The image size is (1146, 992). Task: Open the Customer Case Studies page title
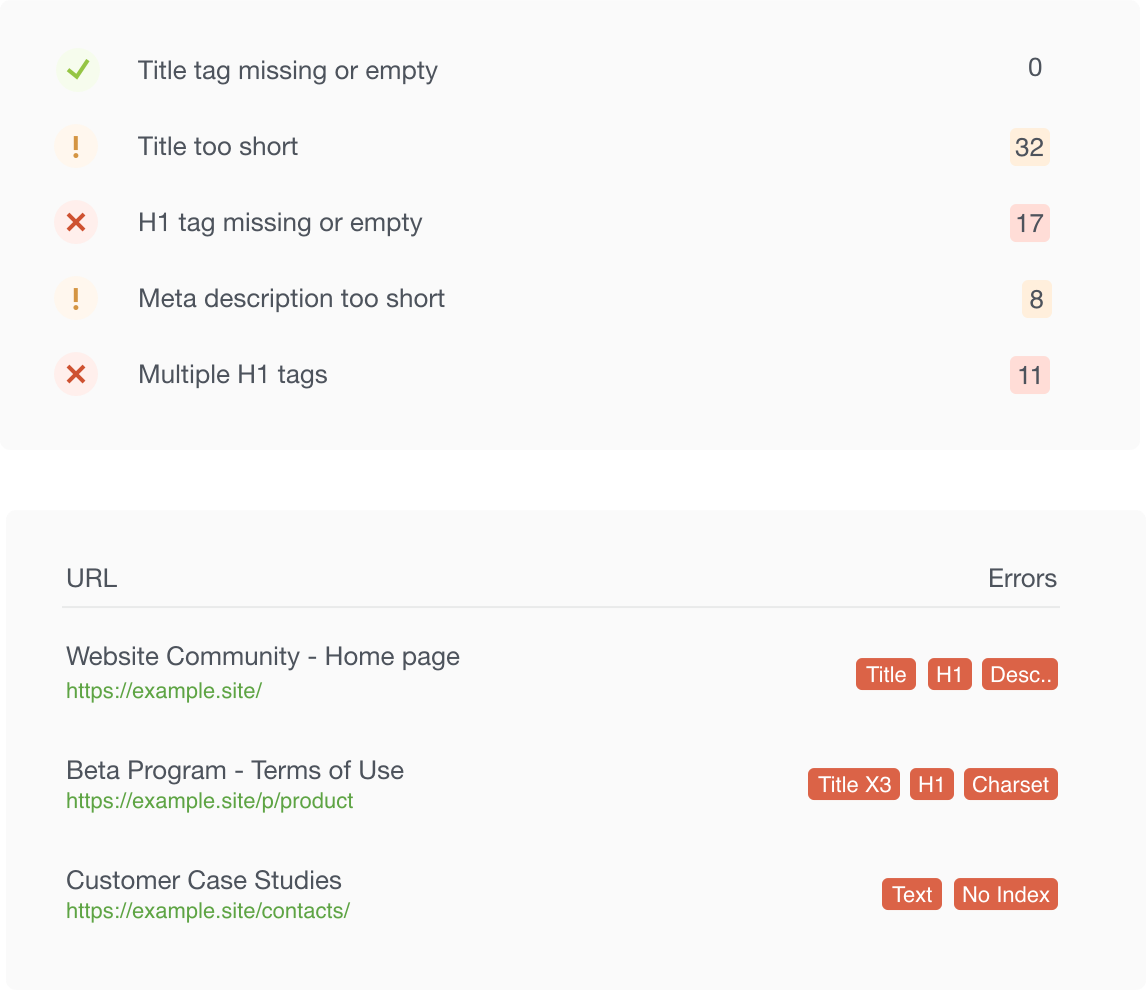click(x=204, y=880)
